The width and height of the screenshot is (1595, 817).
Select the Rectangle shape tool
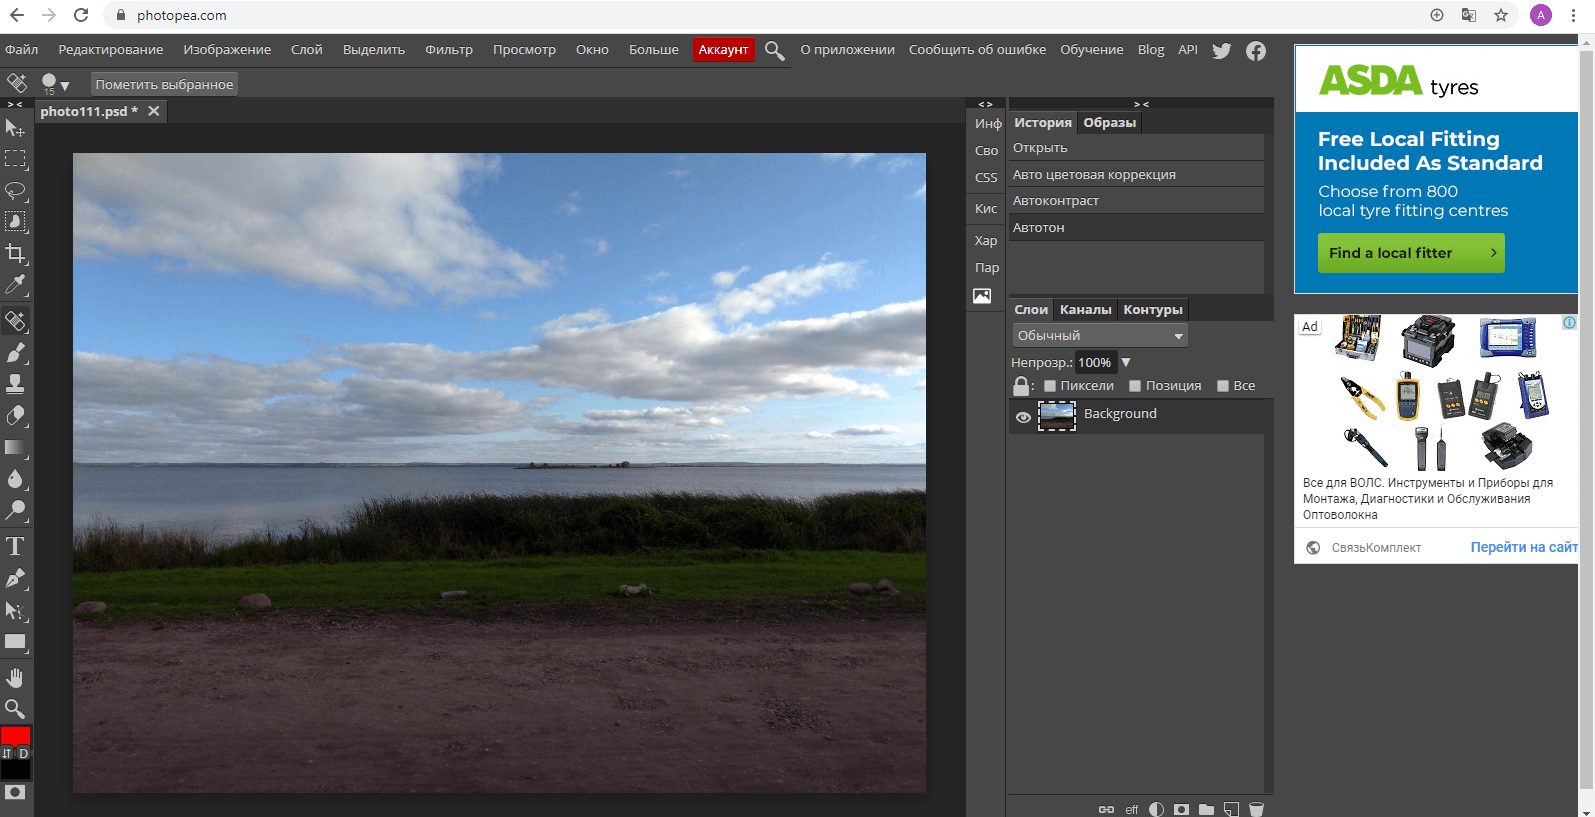click(x=15, y=642)
